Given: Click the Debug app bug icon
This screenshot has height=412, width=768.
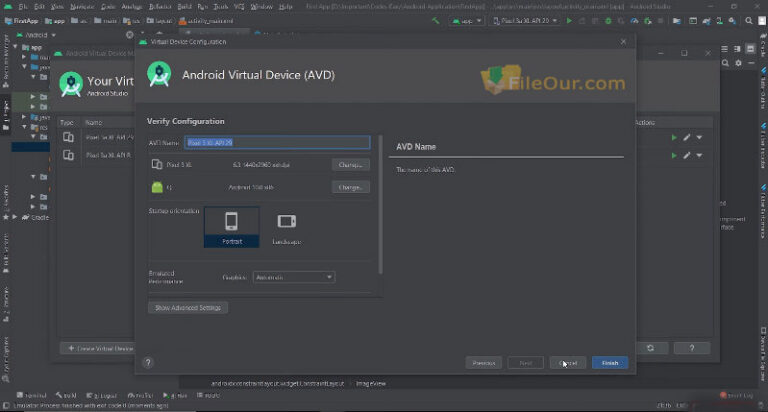Looking at the screenshot, I should point(608,21).
